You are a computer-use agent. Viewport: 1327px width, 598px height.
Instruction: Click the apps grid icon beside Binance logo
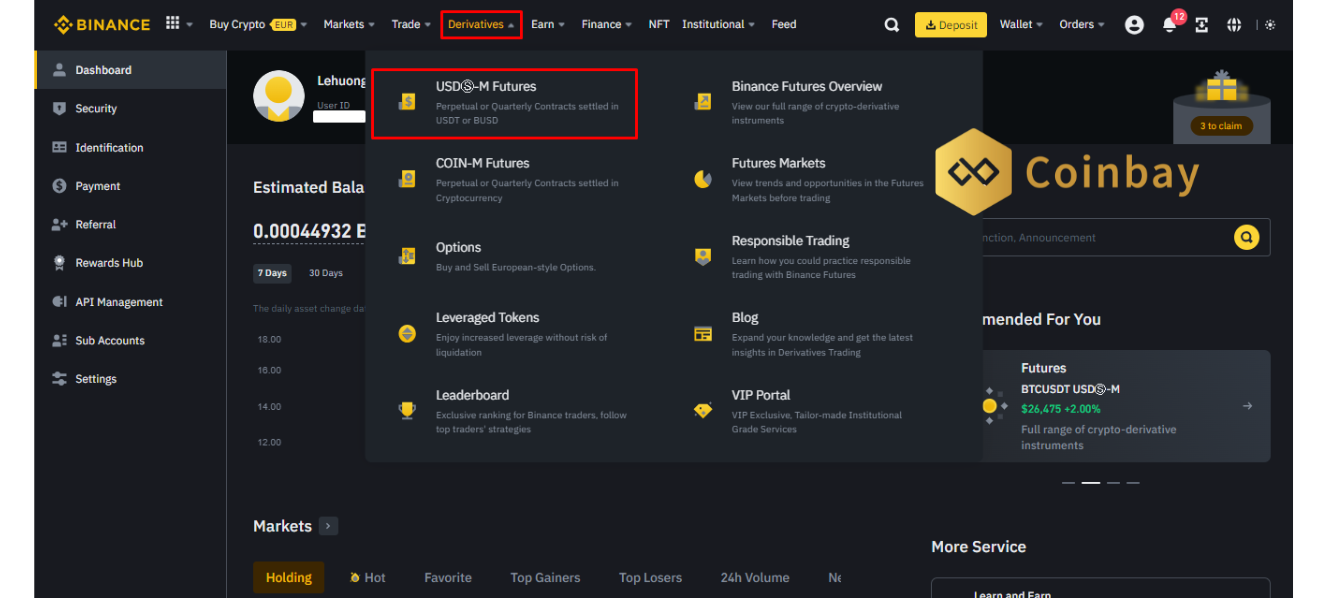coord(170,22)
